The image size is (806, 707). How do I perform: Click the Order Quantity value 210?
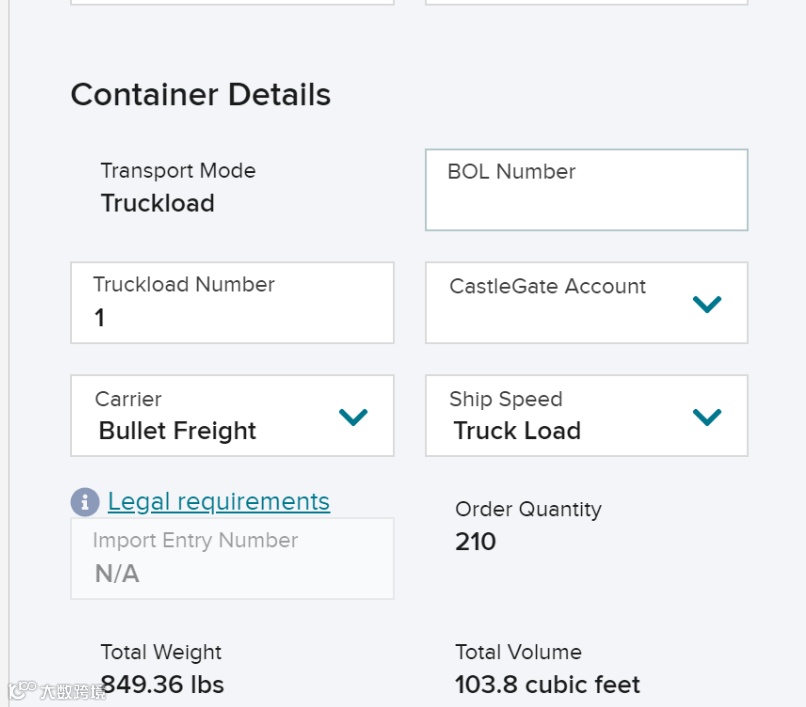click(476, 542)
